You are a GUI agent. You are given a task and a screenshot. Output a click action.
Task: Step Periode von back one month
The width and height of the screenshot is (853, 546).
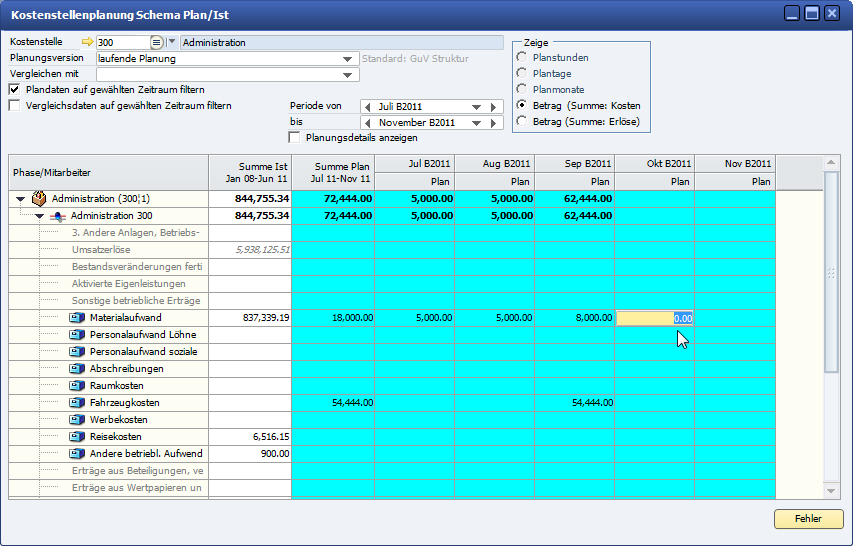pyautogui.click(x=367, y=107)
